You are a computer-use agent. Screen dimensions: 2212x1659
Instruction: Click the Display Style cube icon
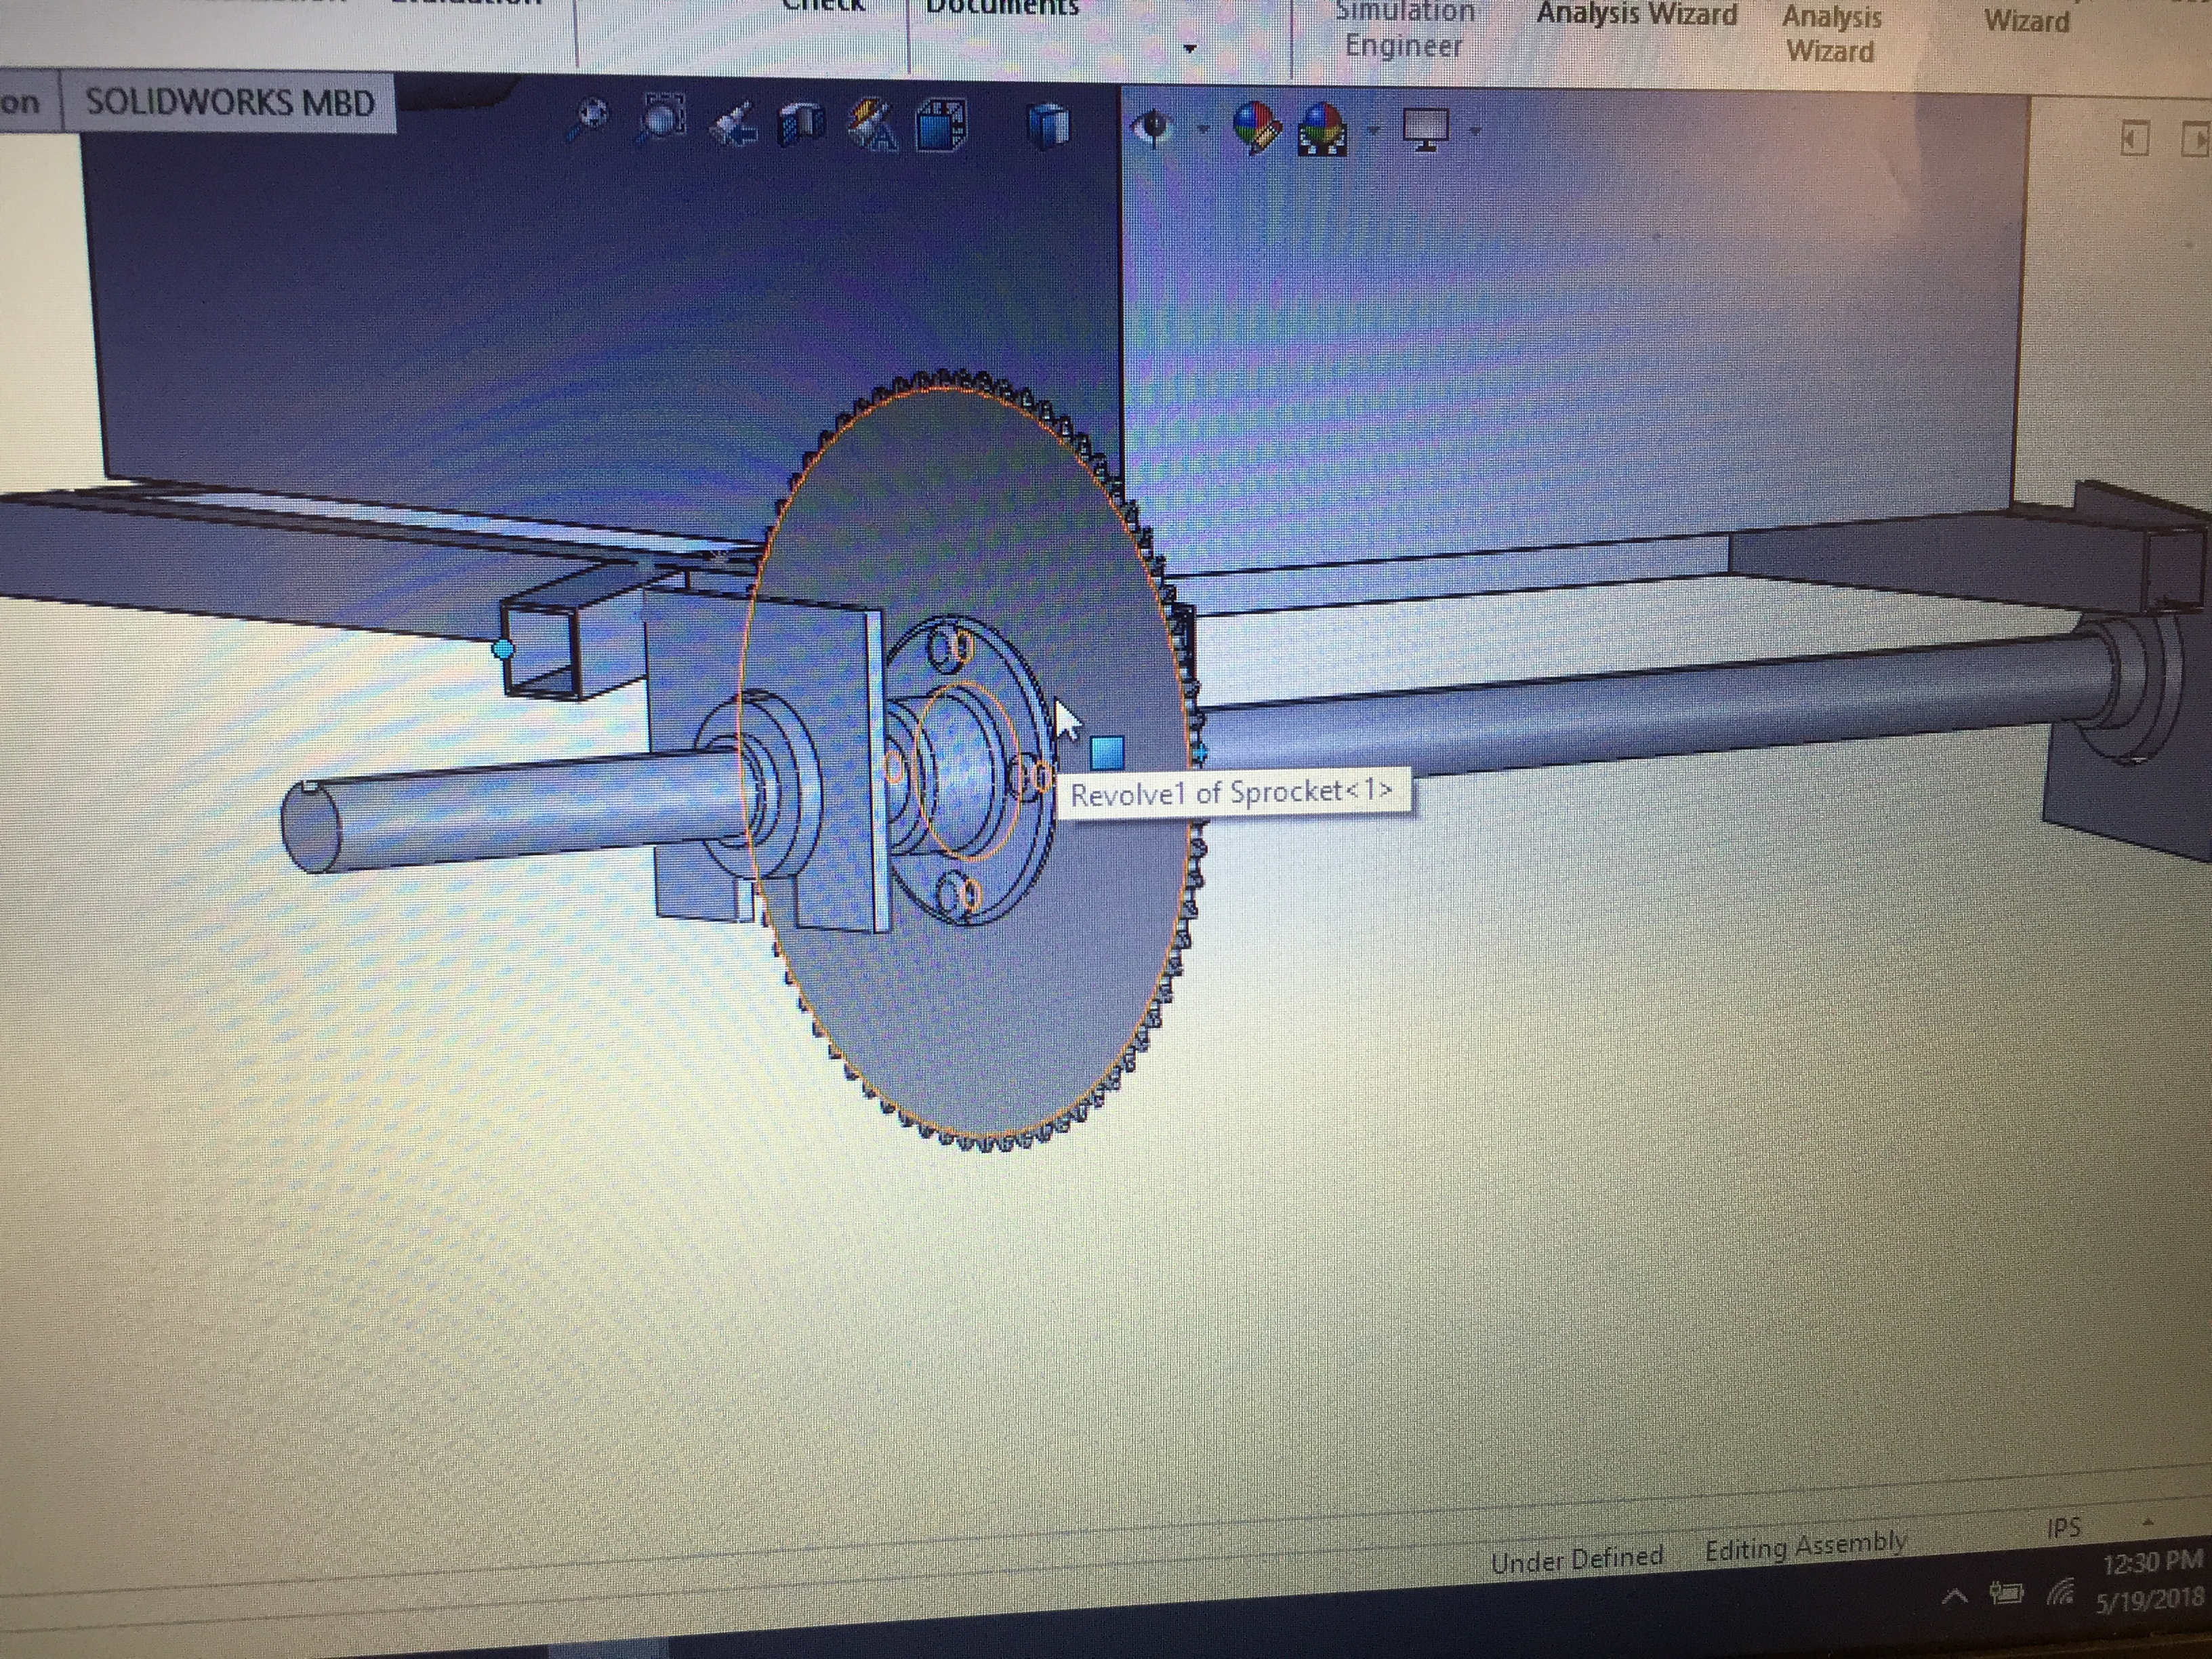tap(1048, 126)
